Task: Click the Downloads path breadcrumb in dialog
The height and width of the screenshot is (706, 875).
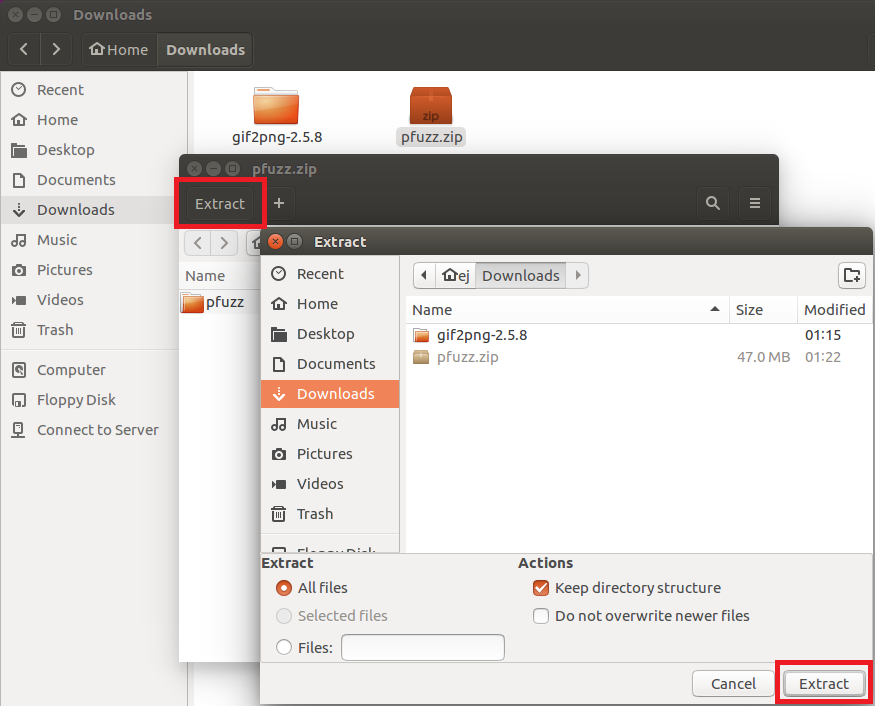Action: (520, 276)
